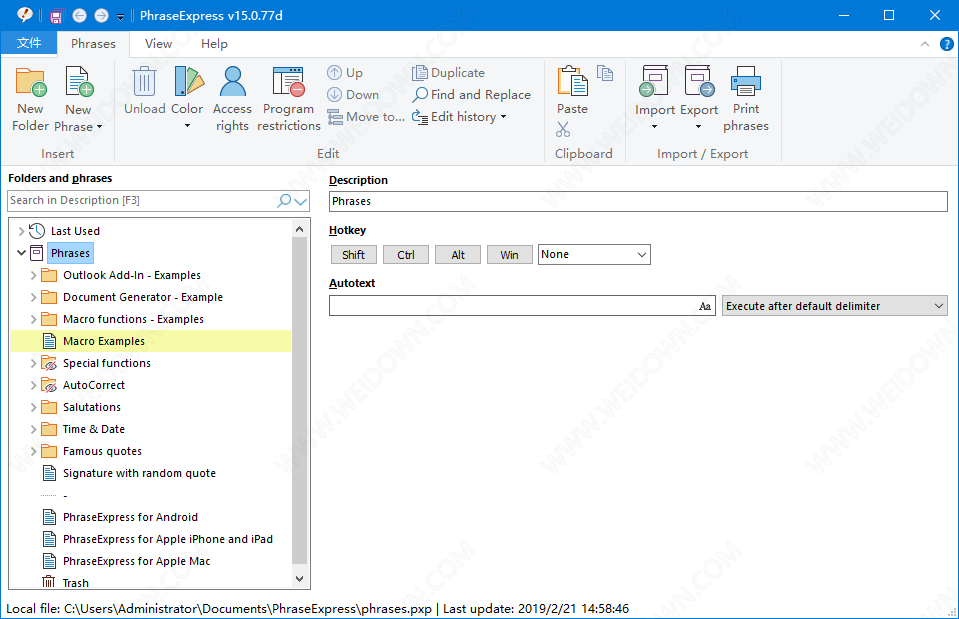The height and width of the screenshot is (619, 959).
Task: Click the Edit history button
Action: 459,117
